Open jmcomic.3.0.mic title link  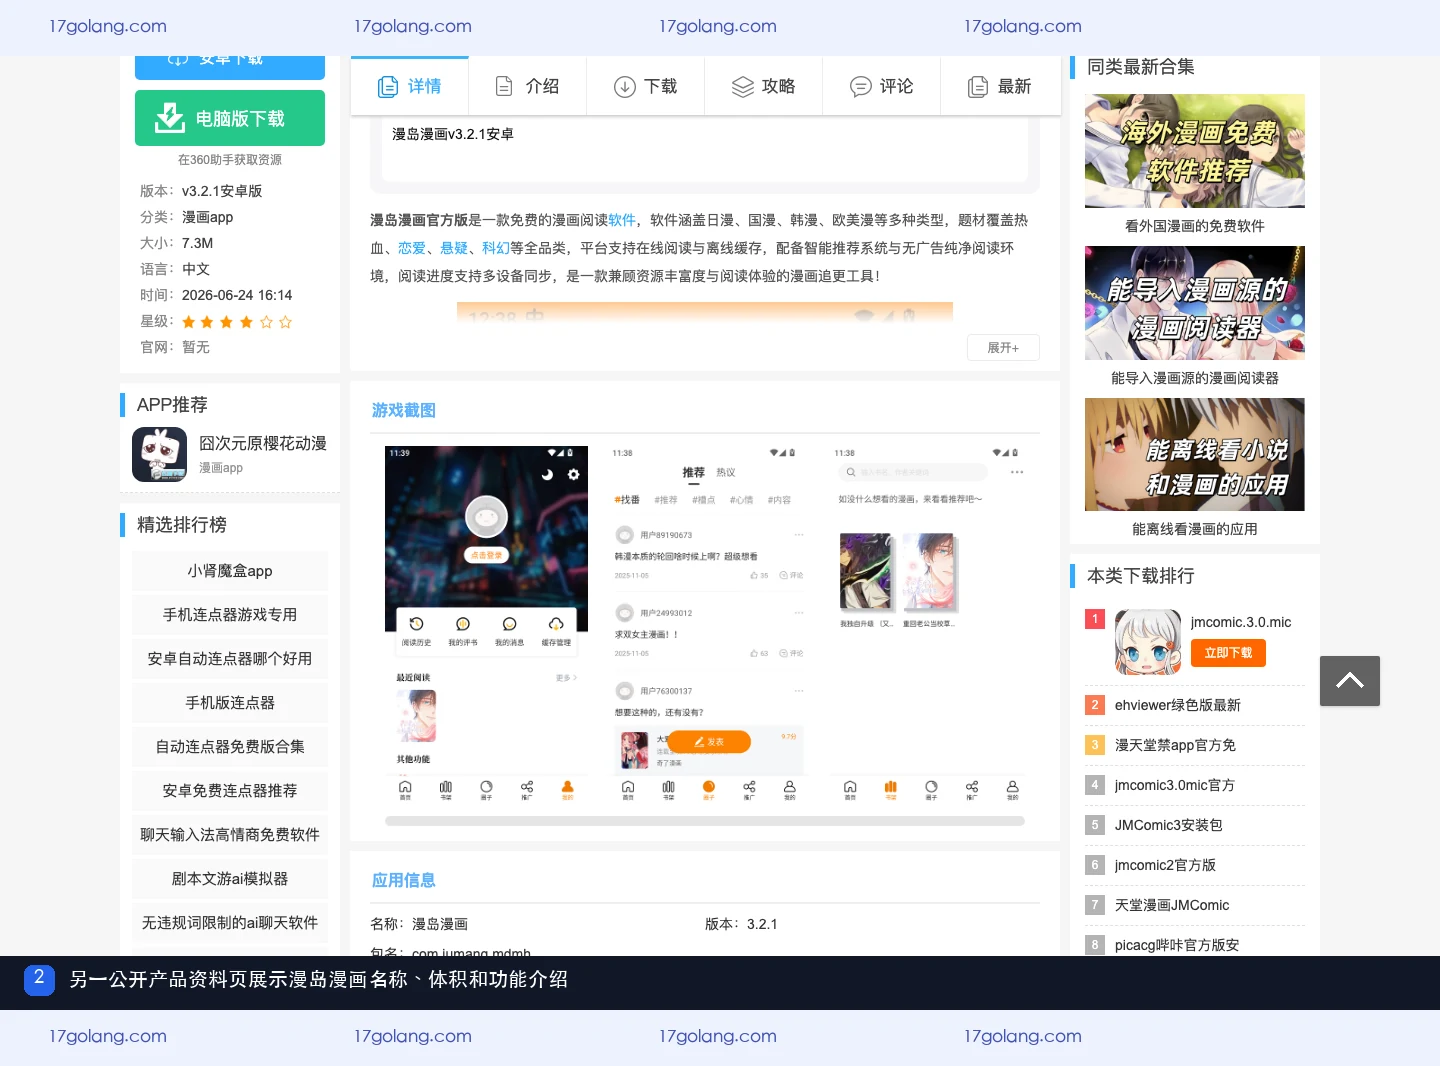click(x=1241, y=622)
